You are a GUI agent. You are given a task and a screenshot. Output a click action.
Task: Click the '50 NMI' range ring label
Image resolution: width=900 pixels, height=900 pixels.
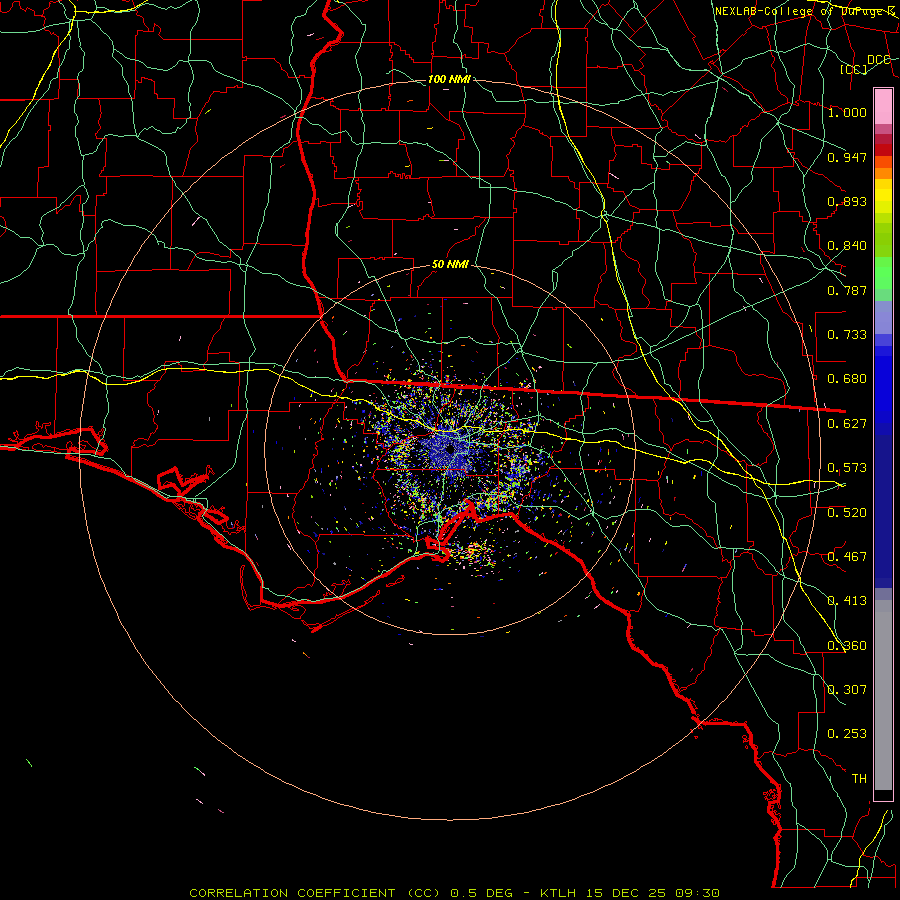click(x=451, y=264)
